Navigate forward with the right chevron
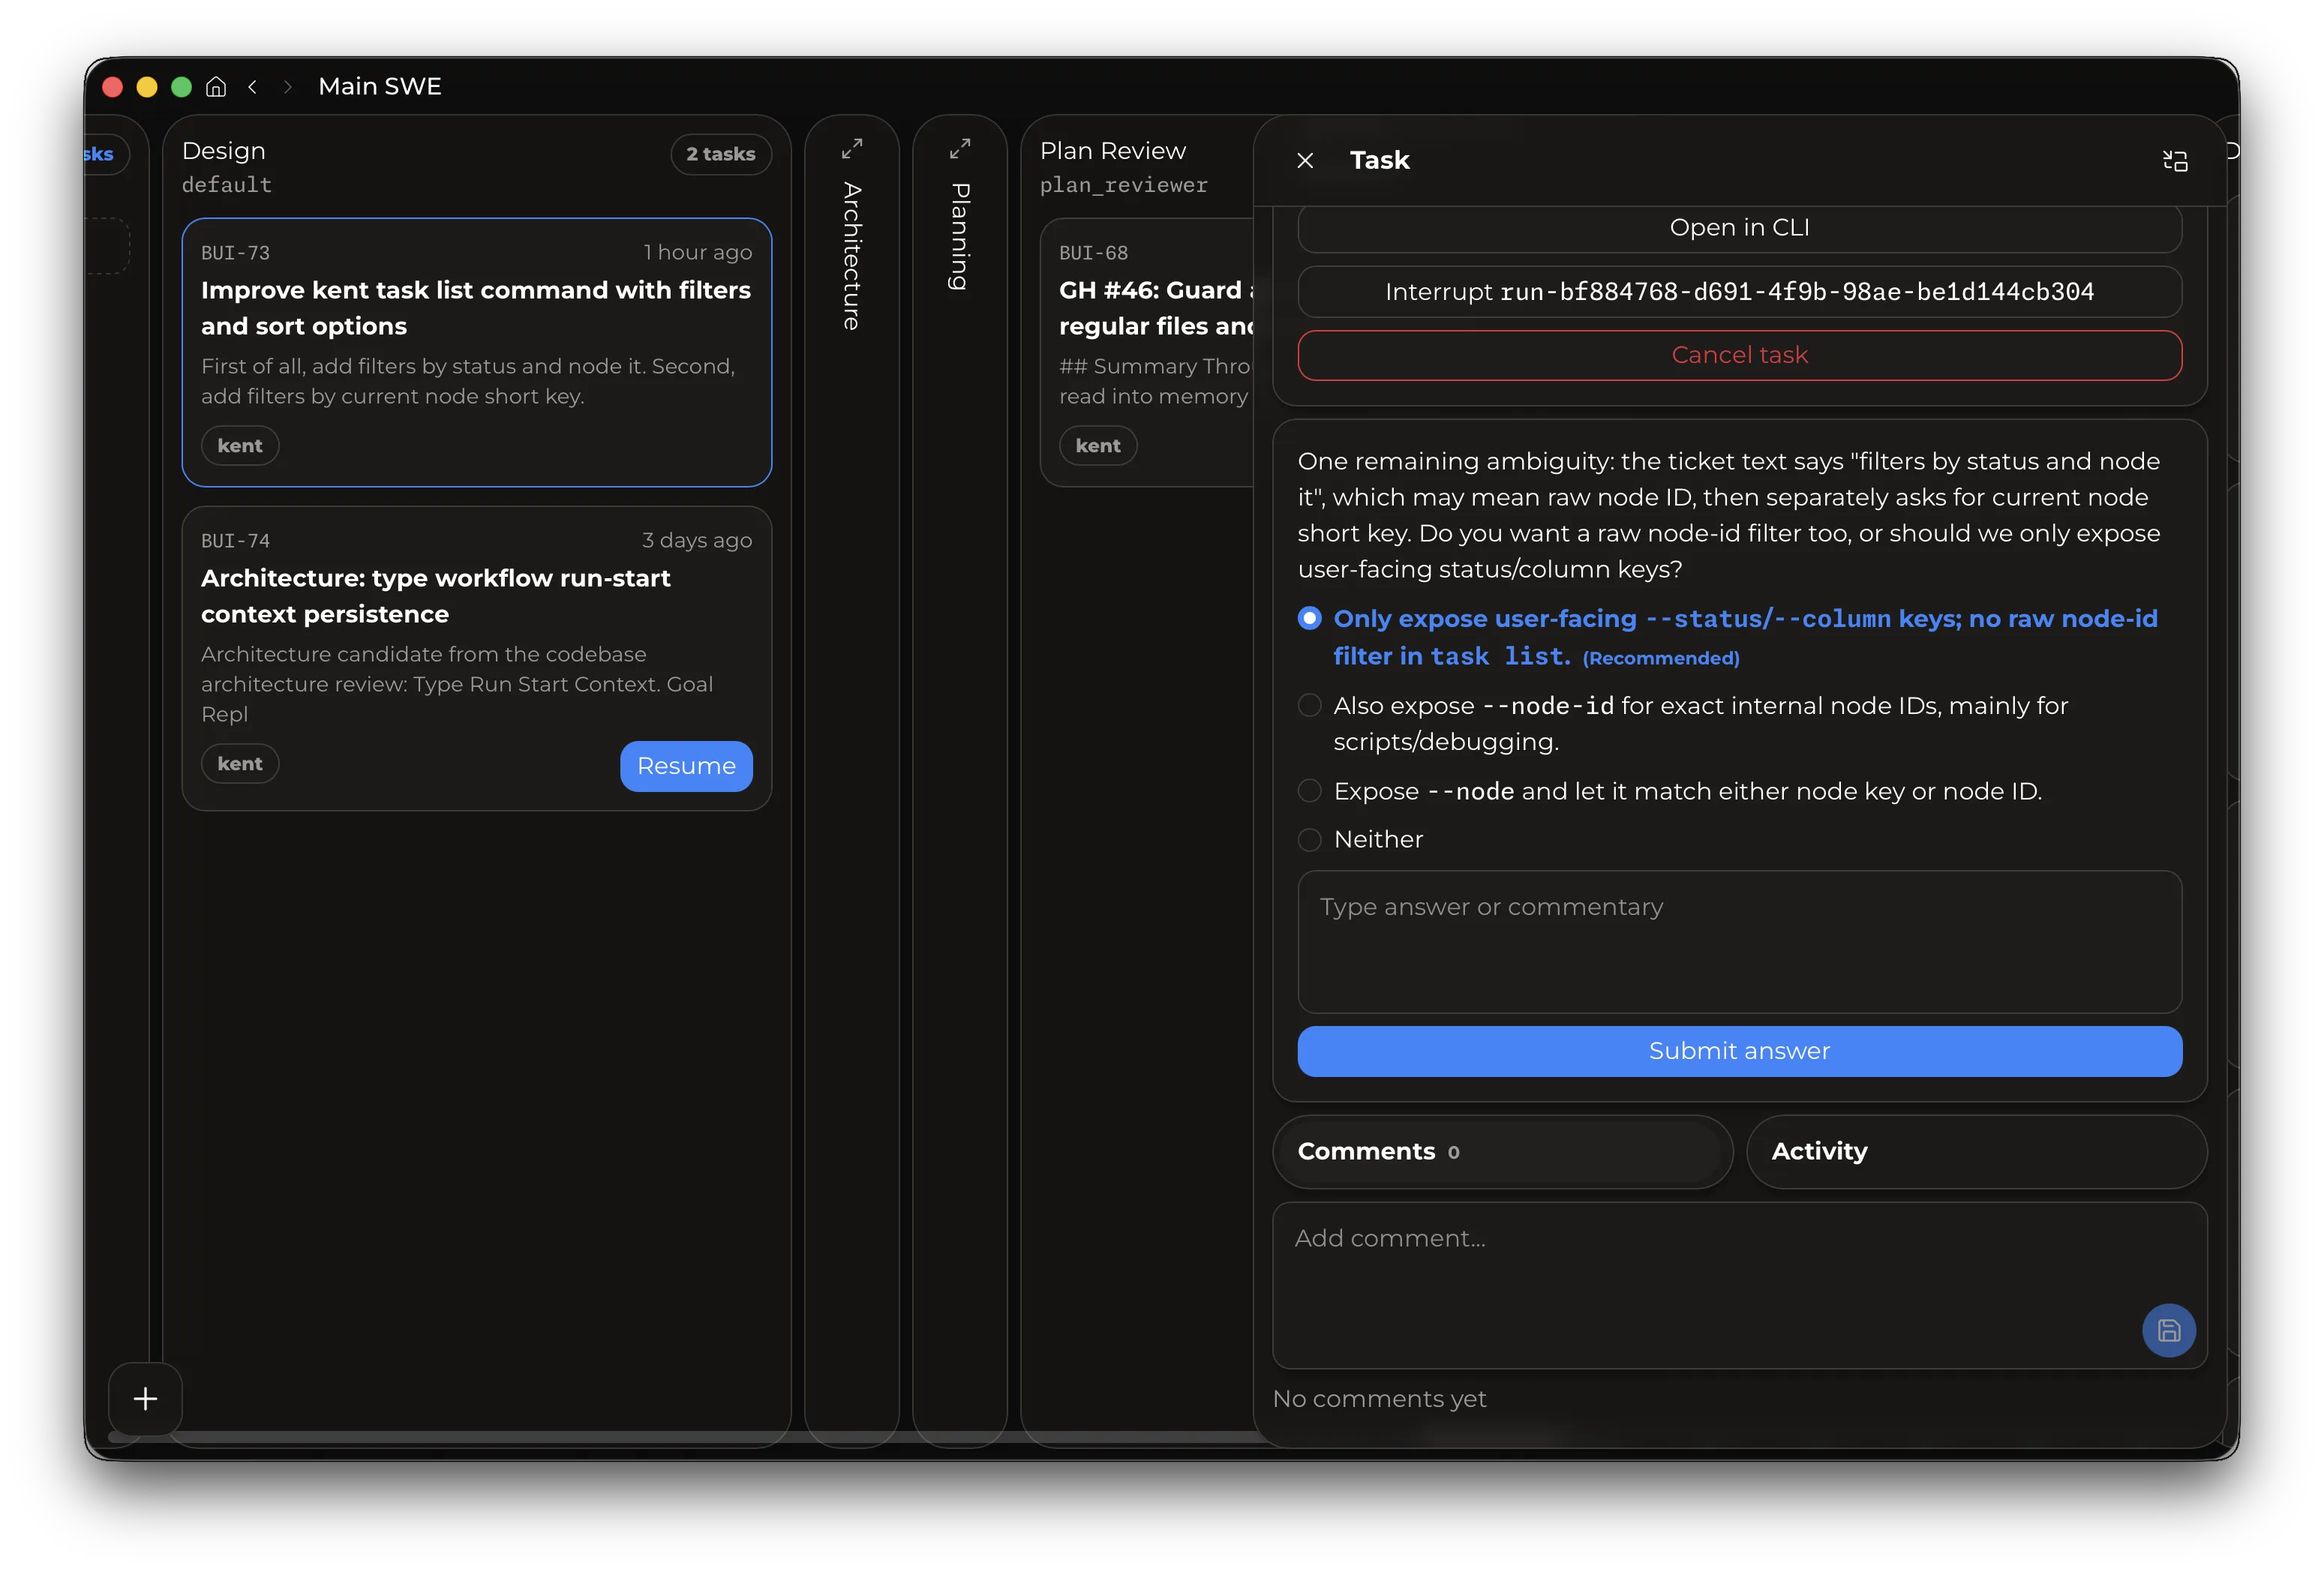This screenshot has height=1572, width=2324. [288, 87]
